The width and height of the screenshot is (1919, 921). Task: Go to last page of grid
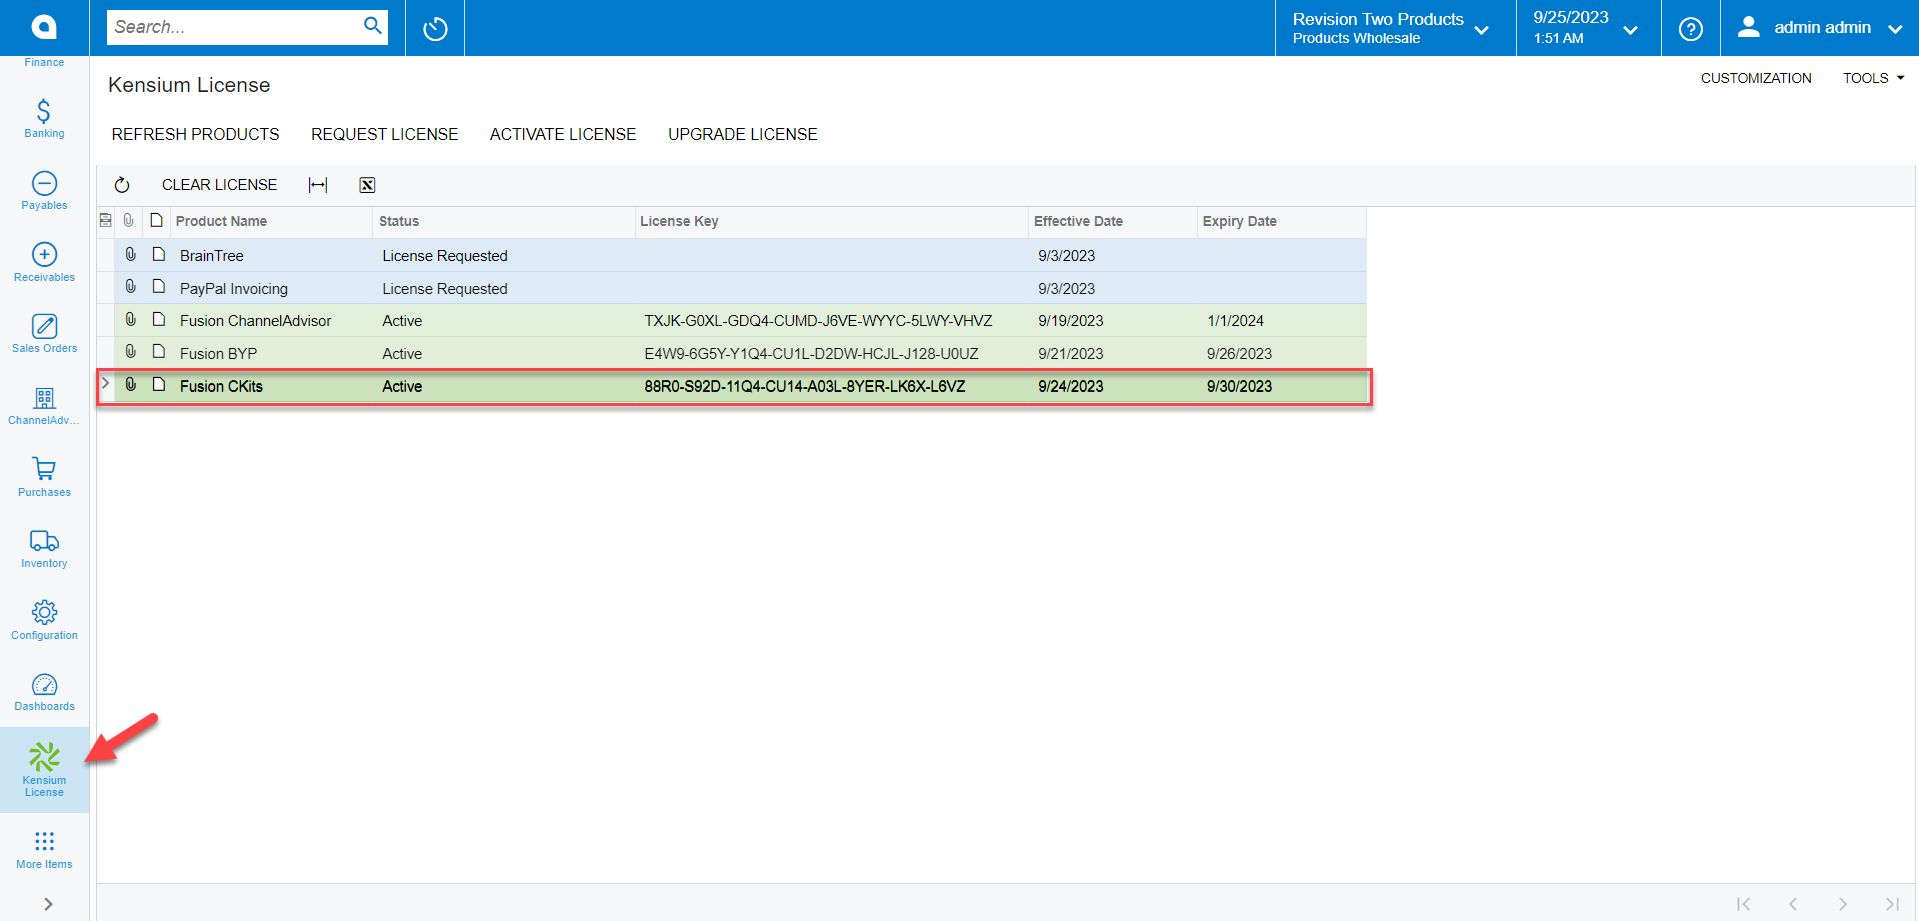[x=1891, y=904]
